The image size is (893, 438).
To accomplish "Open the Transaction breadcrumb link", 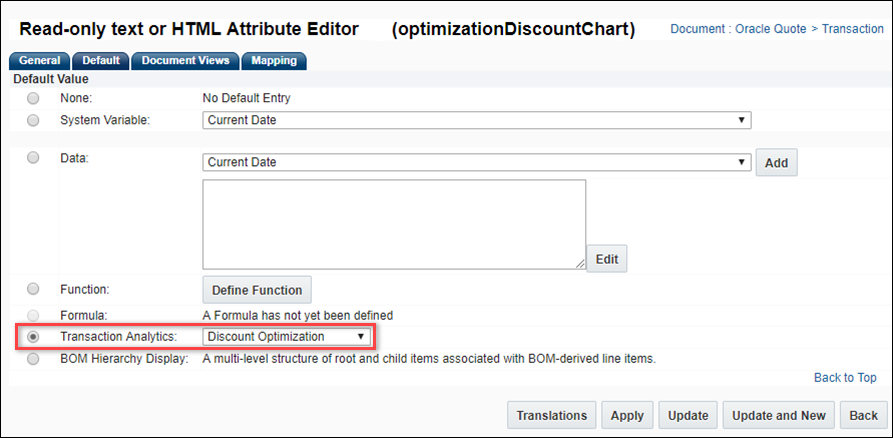I will (853, 30).
